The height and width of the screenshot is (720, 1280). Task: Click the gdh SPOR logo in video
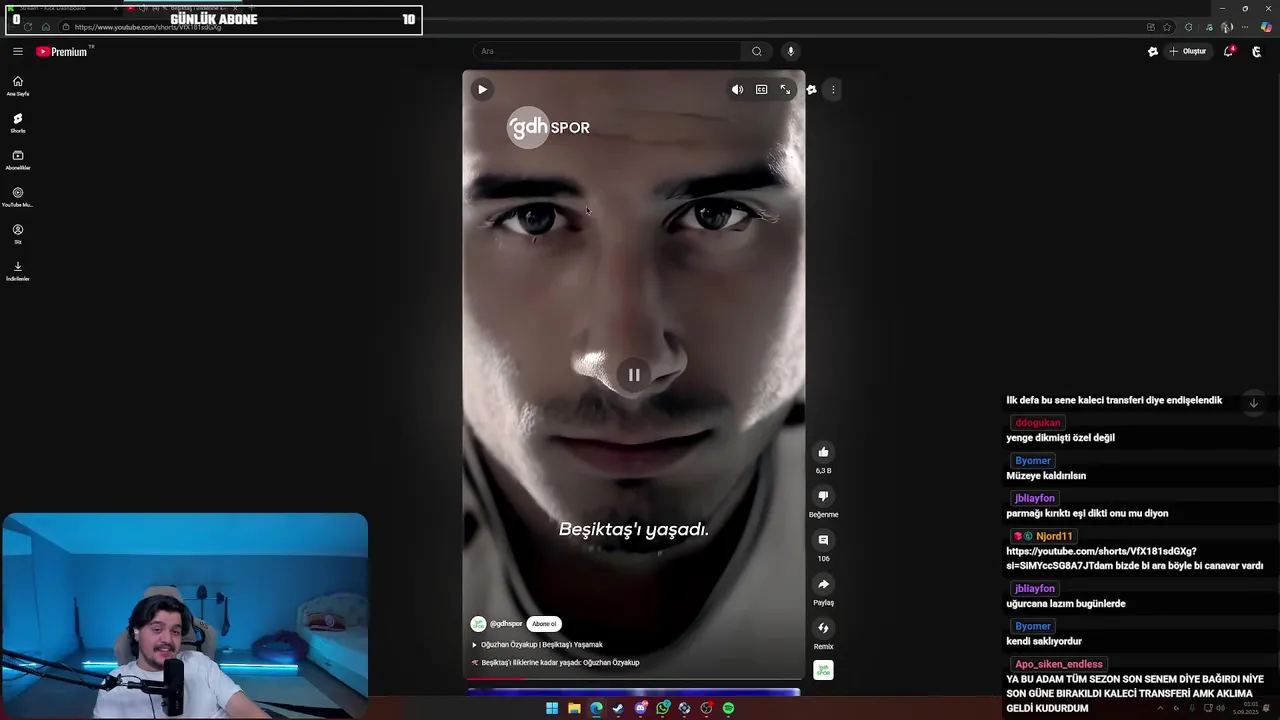(549, 127)
